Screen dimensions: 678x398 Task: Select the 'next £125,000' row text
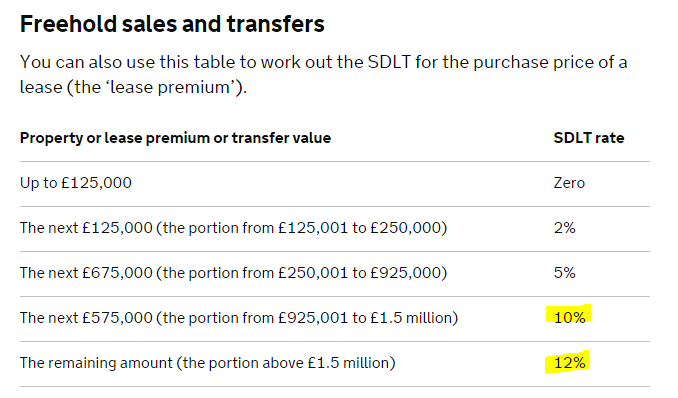click(233, 228)
